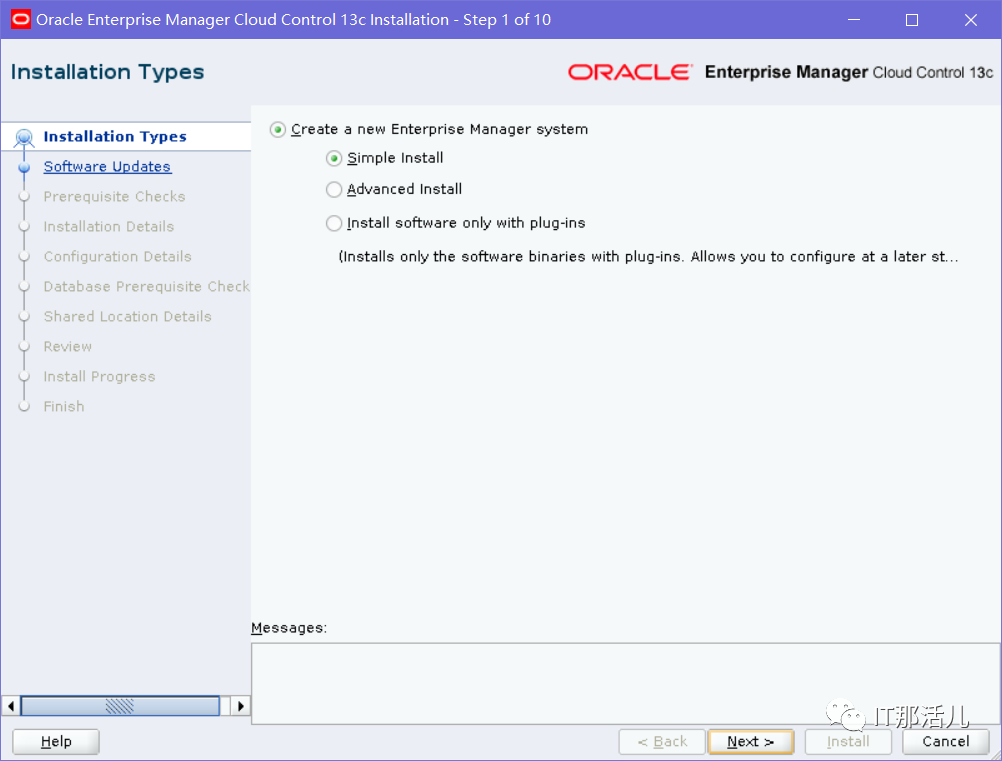Go to the next step with Next

(x=751, y=742)
